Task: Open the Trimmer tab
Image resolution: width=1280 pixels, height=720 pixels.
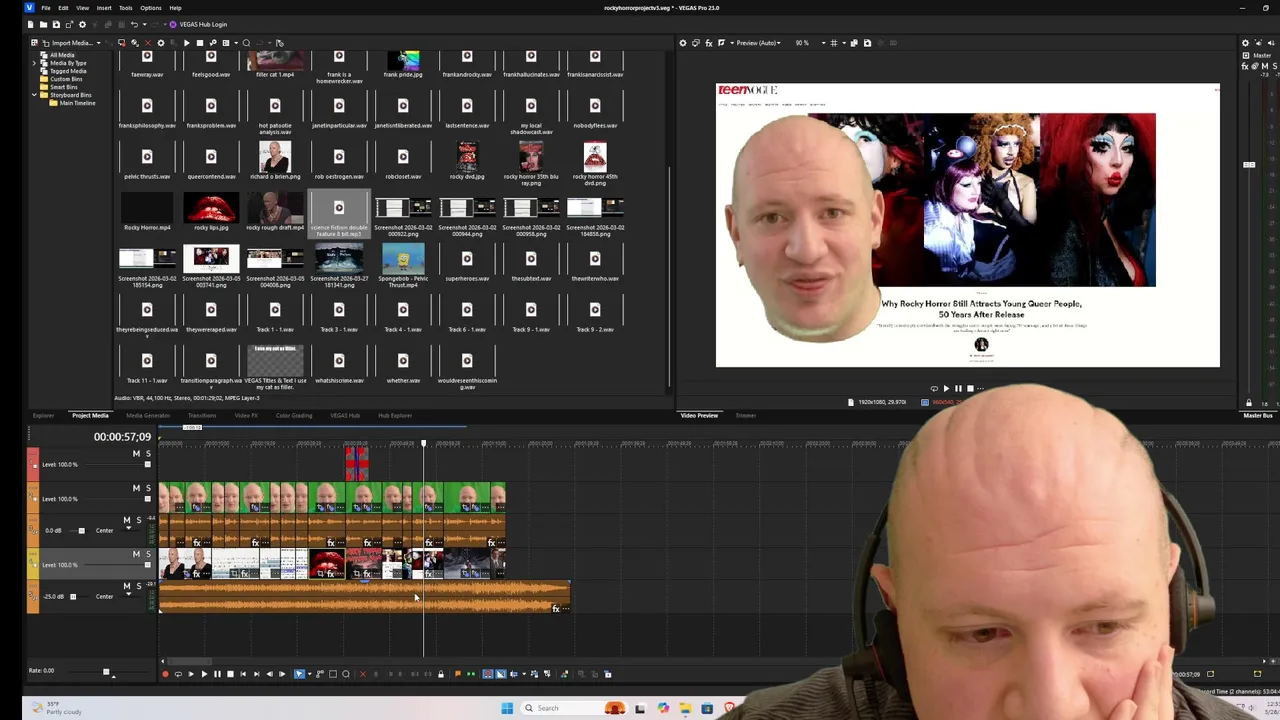Action: 746,415
